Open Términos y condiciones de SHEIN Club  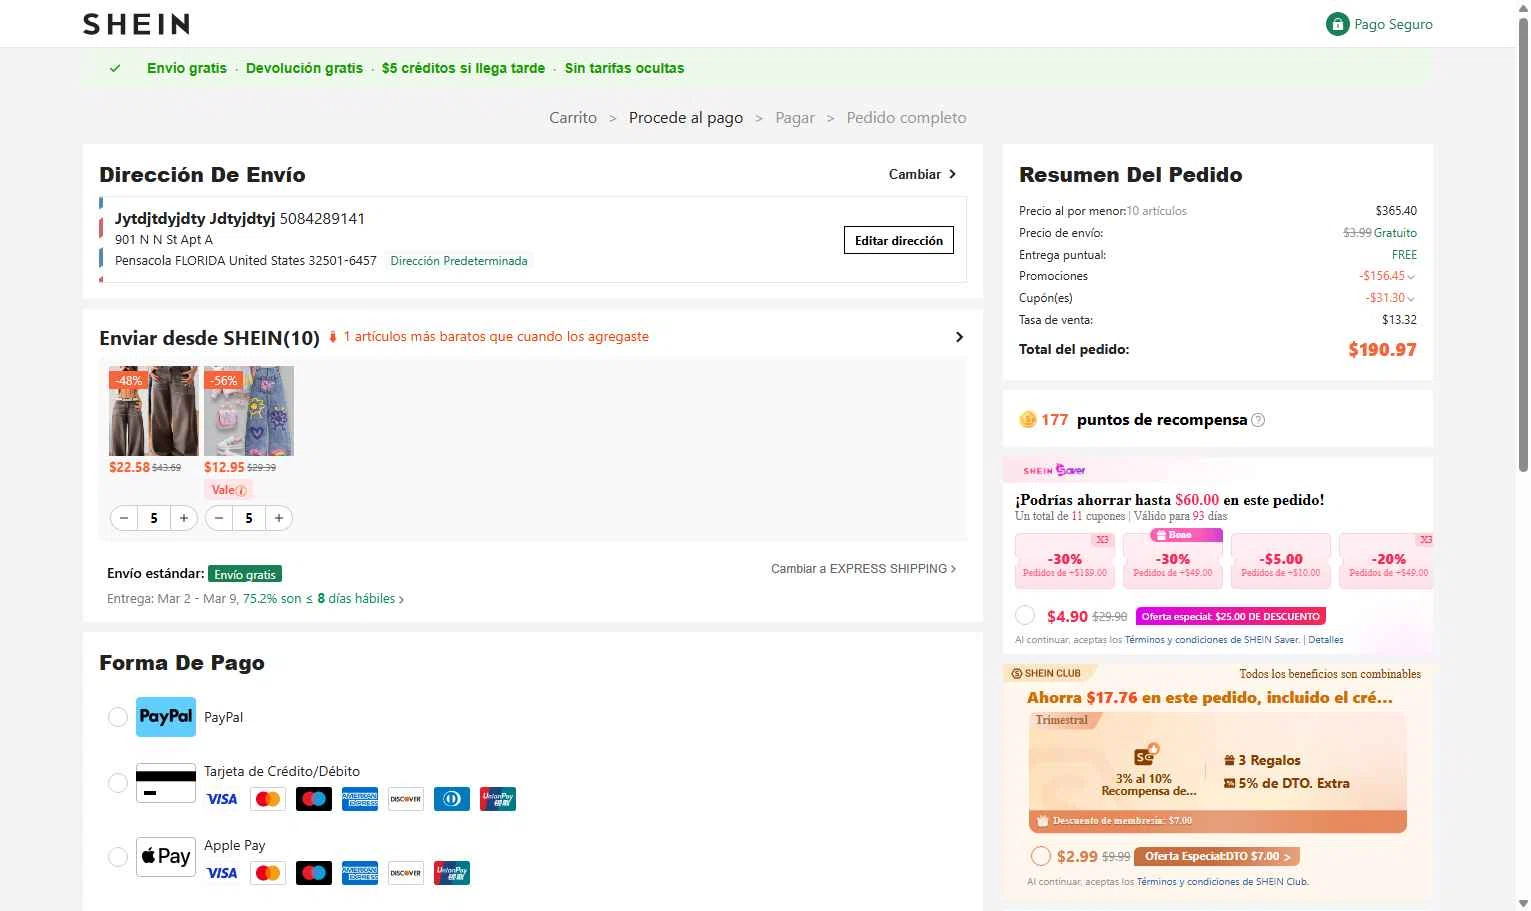click(x=1222, y=882)
